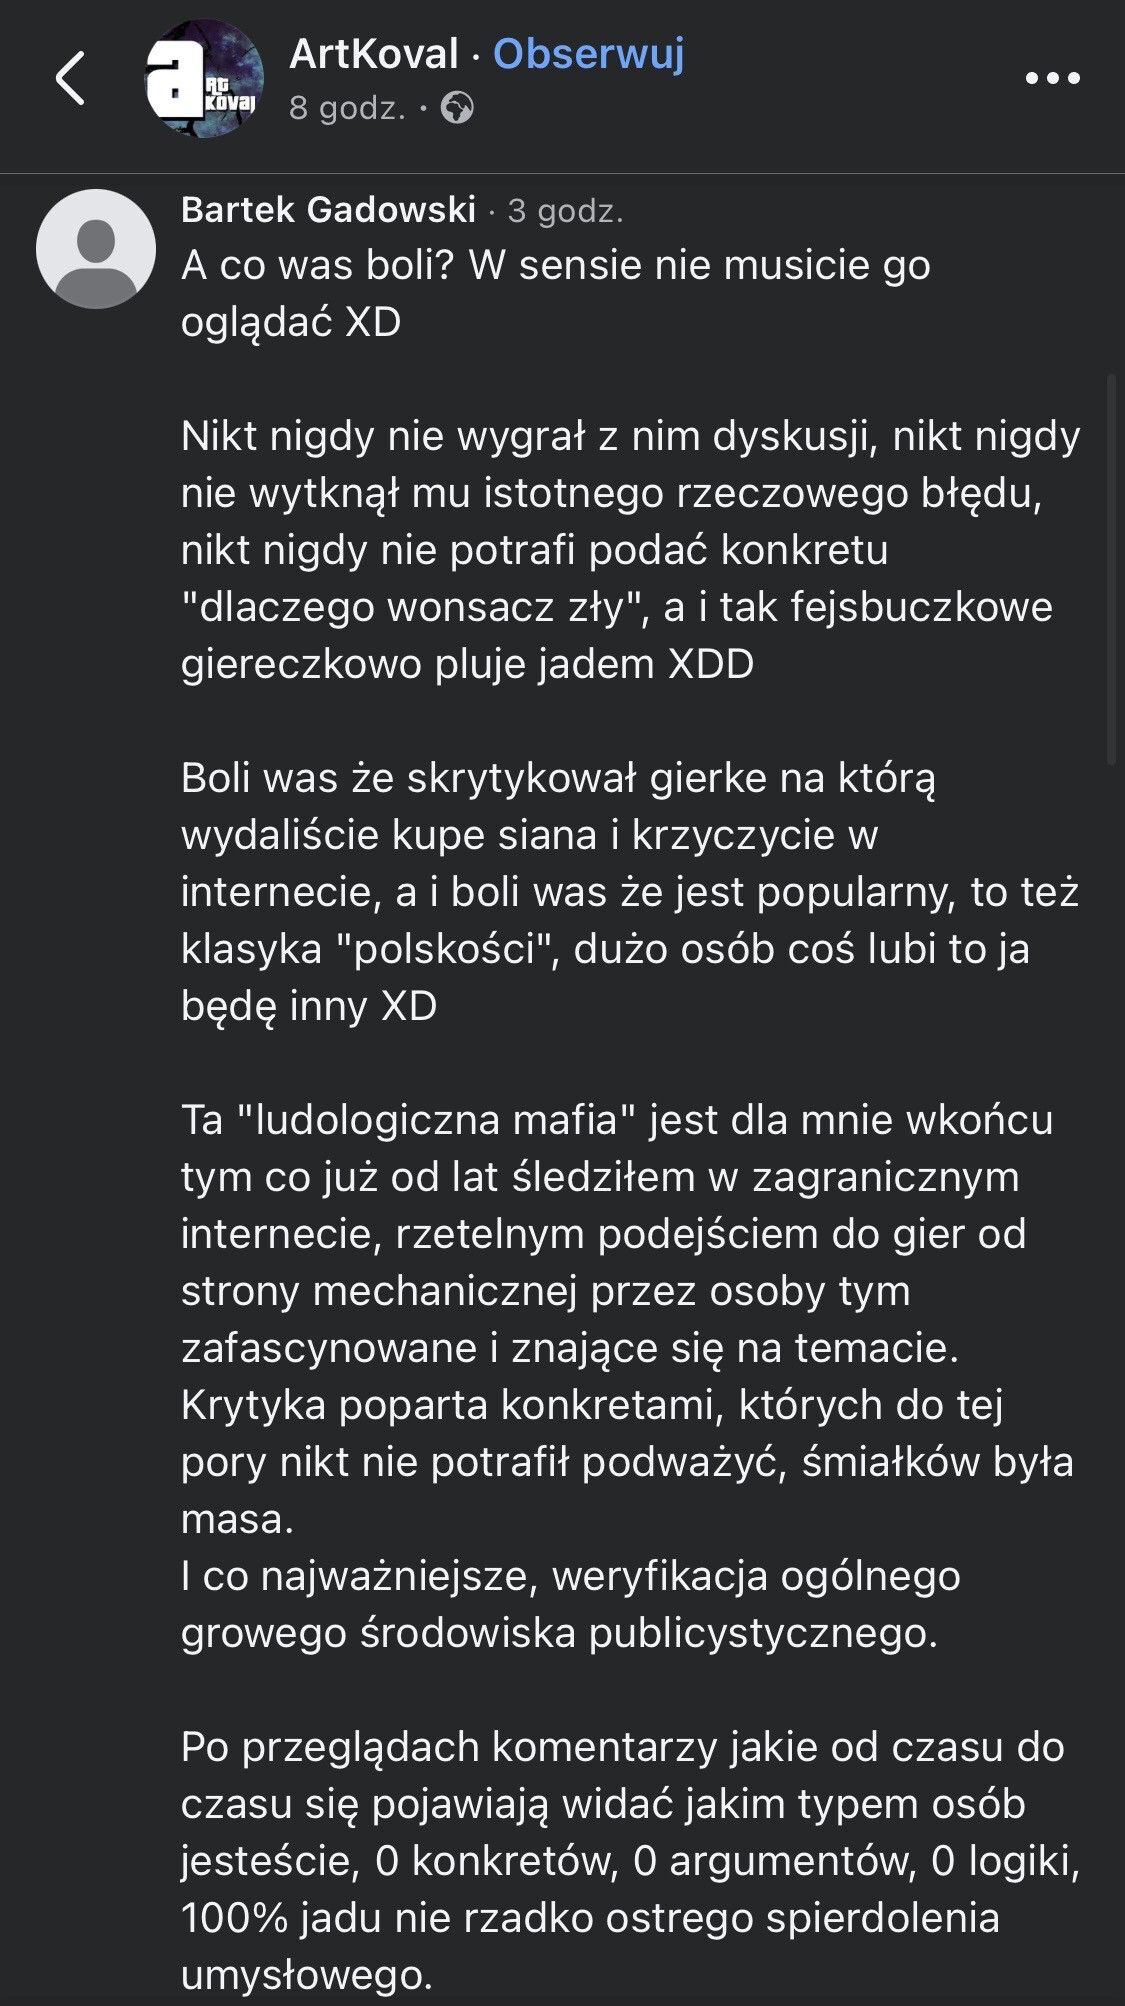Tap the paragraph starting 'Boli was że skrytykował'
The width and height of the screenshot is (1125, 2006).
click(x=630, y=891)
